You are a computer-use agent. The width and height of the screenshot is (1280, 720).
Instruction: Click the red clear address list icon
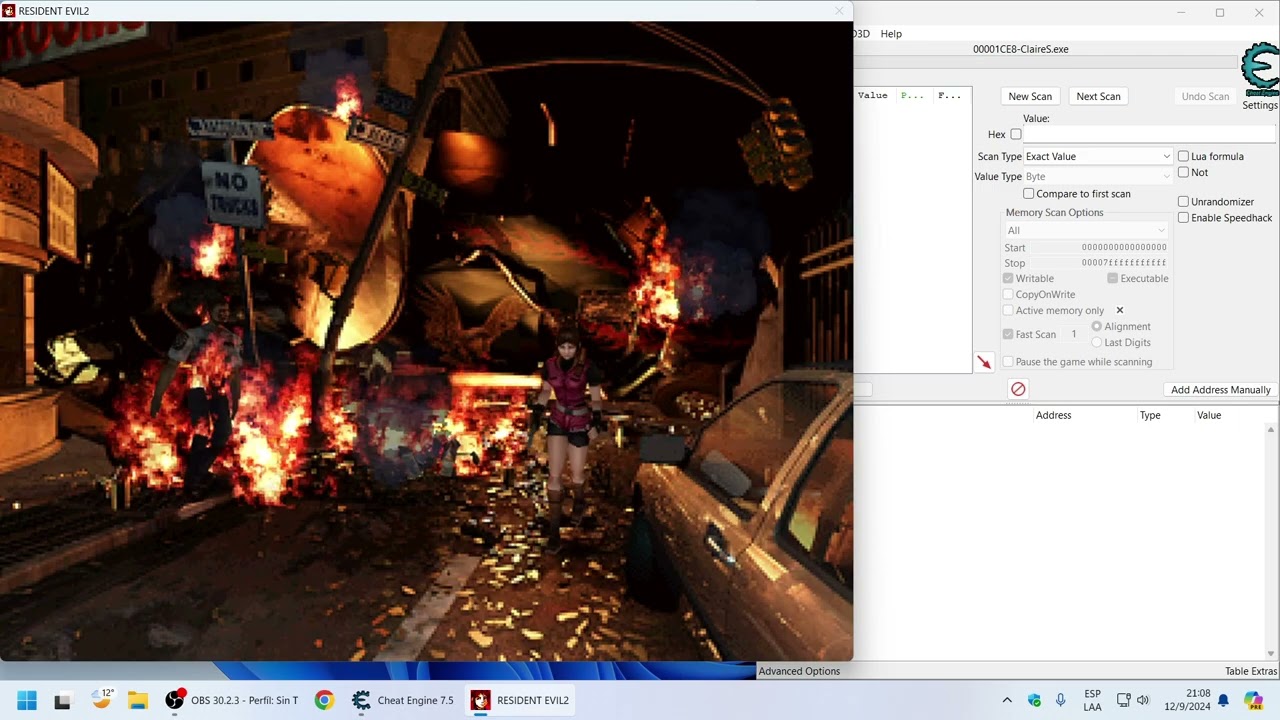[x=1018, y=389]
